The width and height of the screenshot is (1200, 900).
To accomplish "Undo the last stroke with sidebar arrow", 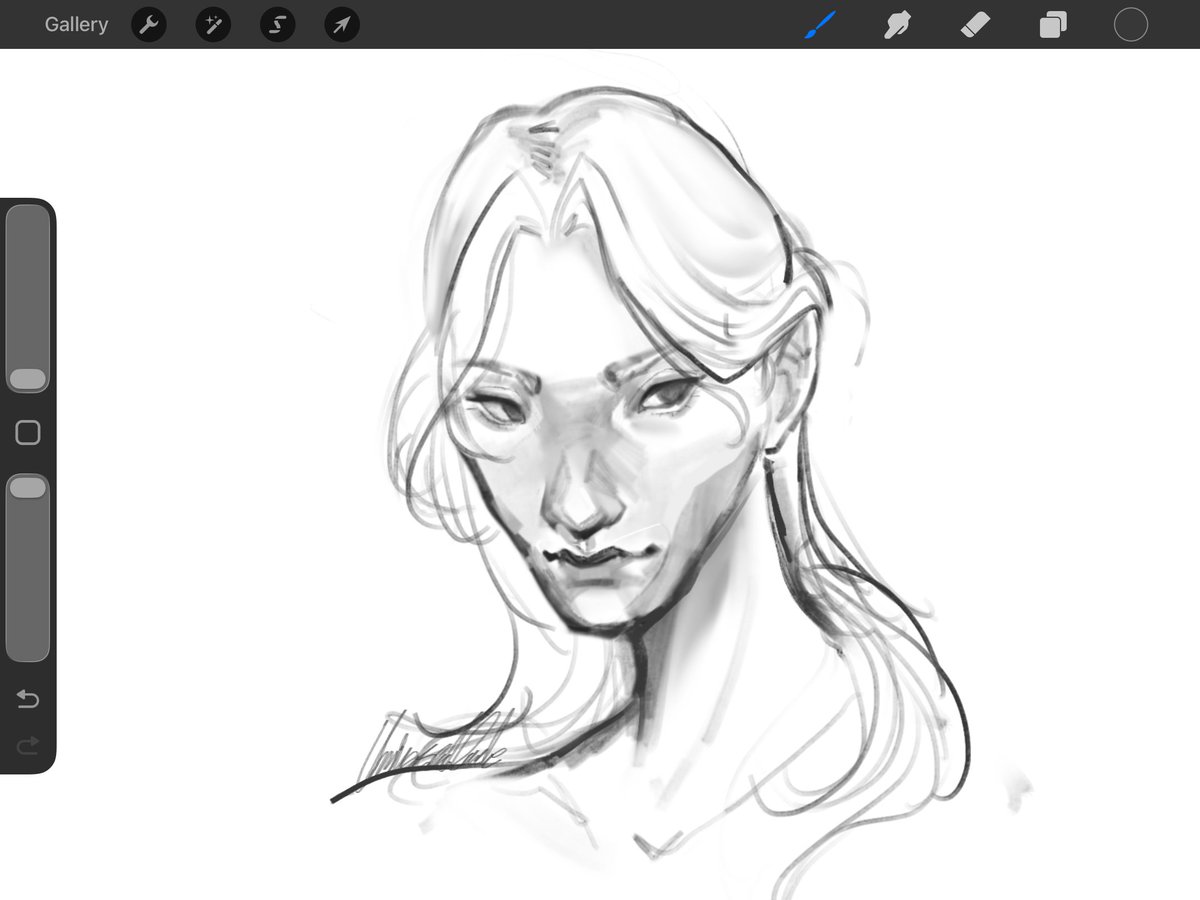I will pyautogui.click(x=28, y=699).
